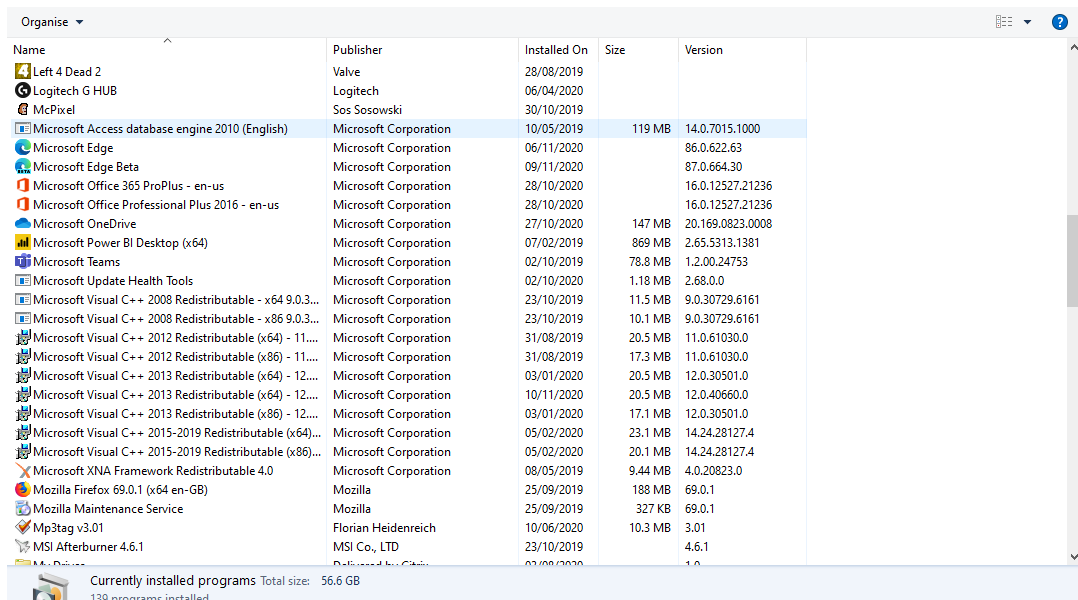Open the Organise dropdown menu

52,22
